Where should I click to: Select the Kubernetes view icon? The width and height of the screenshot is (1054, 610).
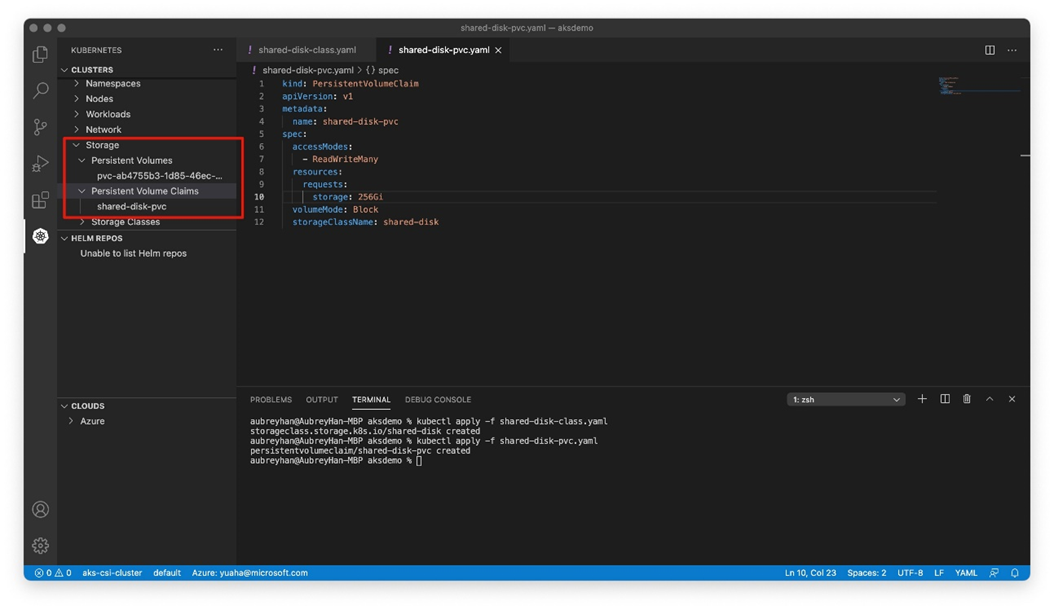(x=40, y=236)
